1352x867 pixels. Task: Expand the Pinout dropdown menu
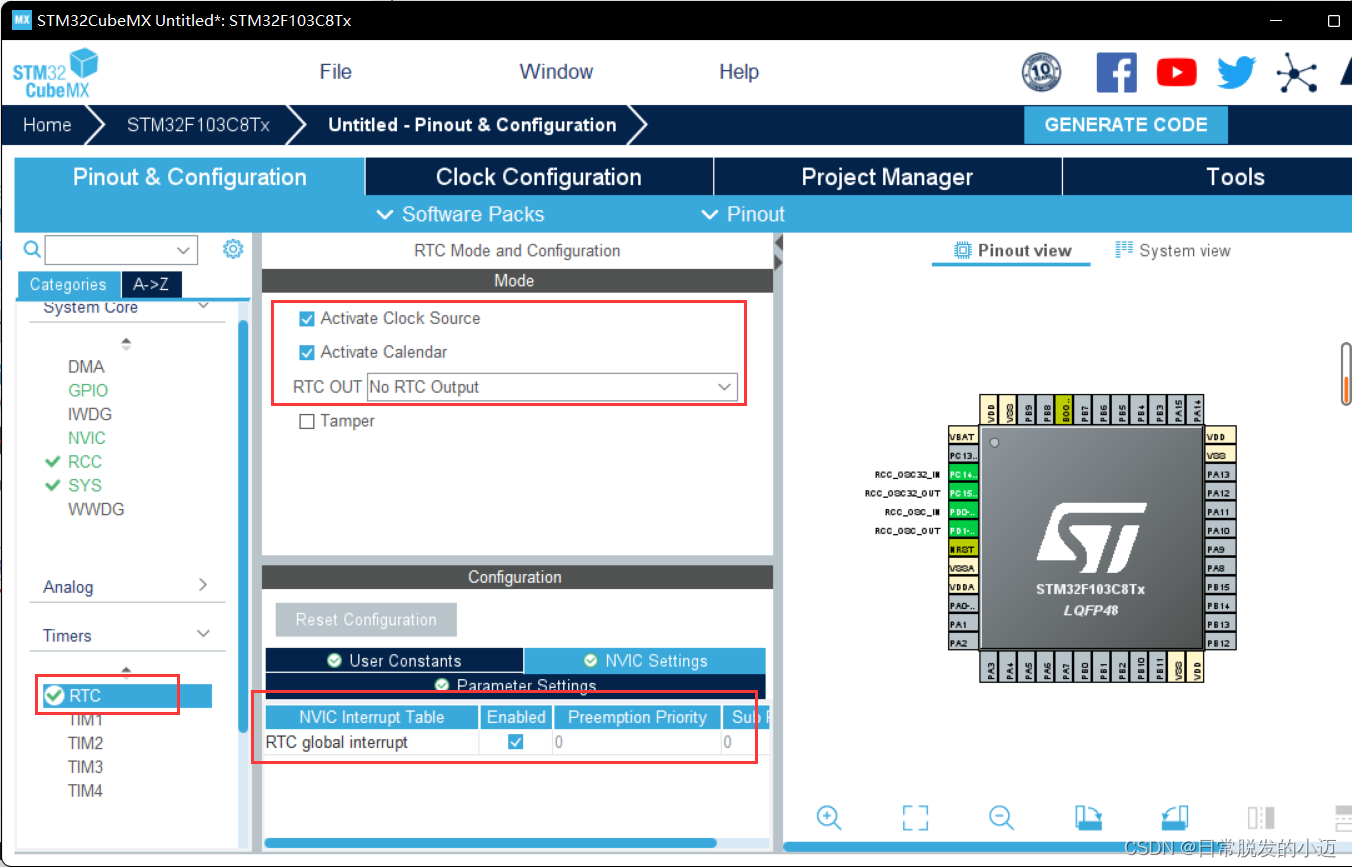click(x=743, y=214)
